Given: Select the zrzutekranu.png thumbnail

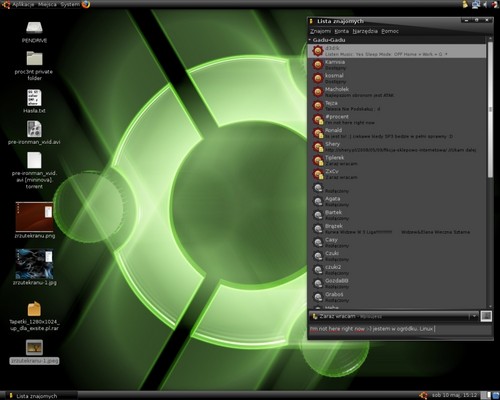Looking at the screenshot, I should (x=34, y=217).
